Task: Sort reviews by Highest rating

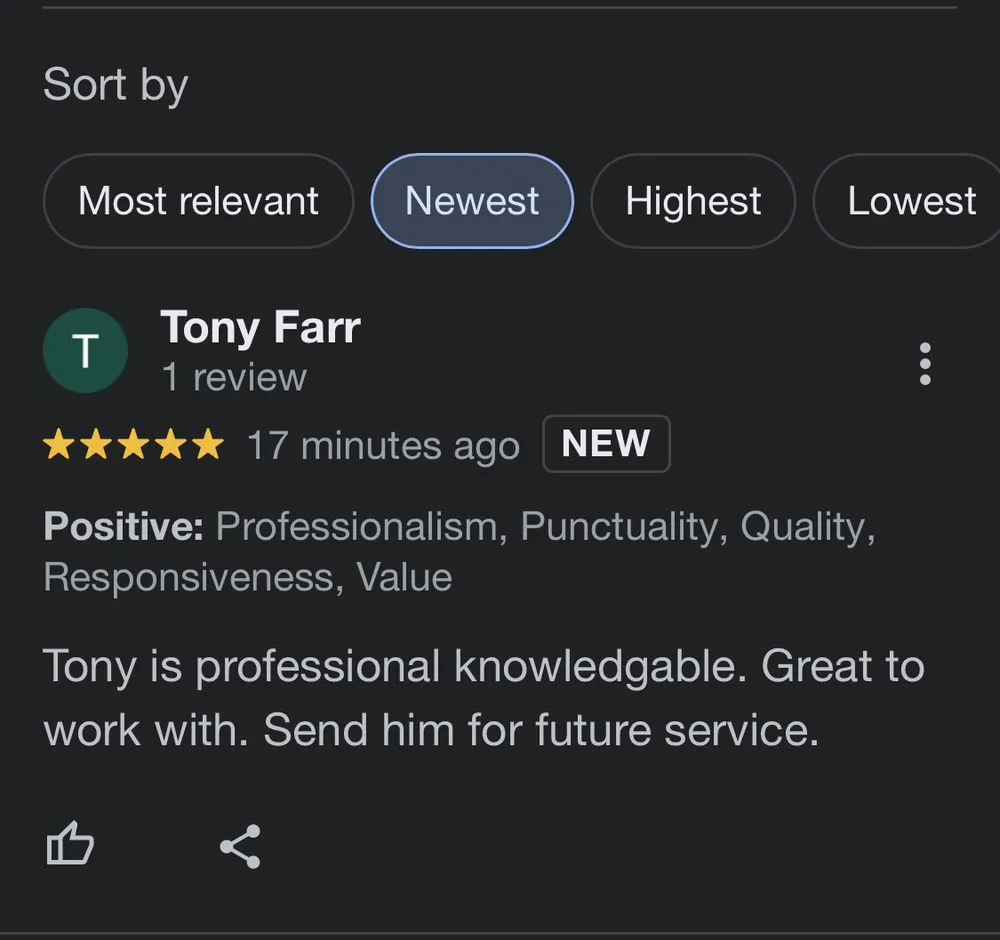Action: (693, 201)
